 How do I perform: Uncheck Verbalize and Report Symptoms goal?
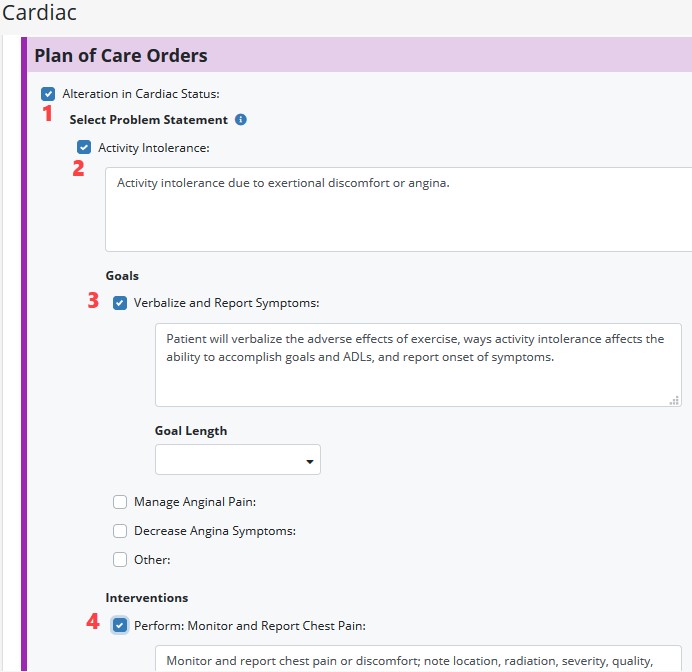120,303
